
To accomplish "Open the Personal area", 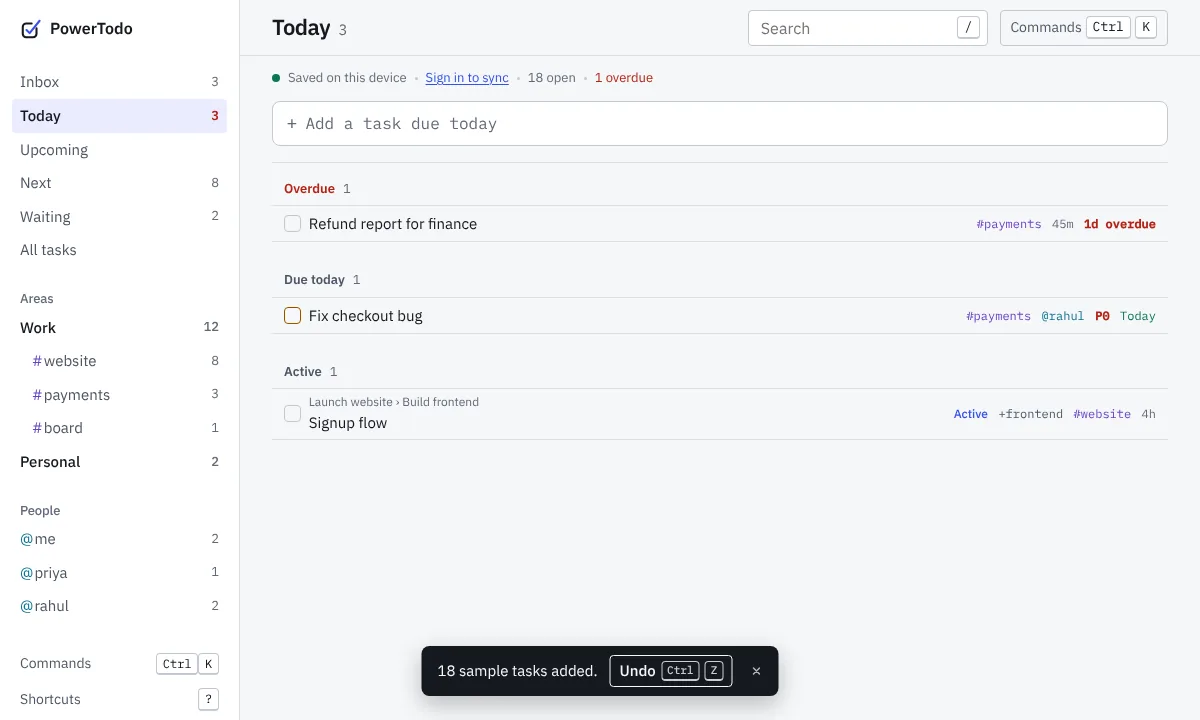I will [119, 462].
